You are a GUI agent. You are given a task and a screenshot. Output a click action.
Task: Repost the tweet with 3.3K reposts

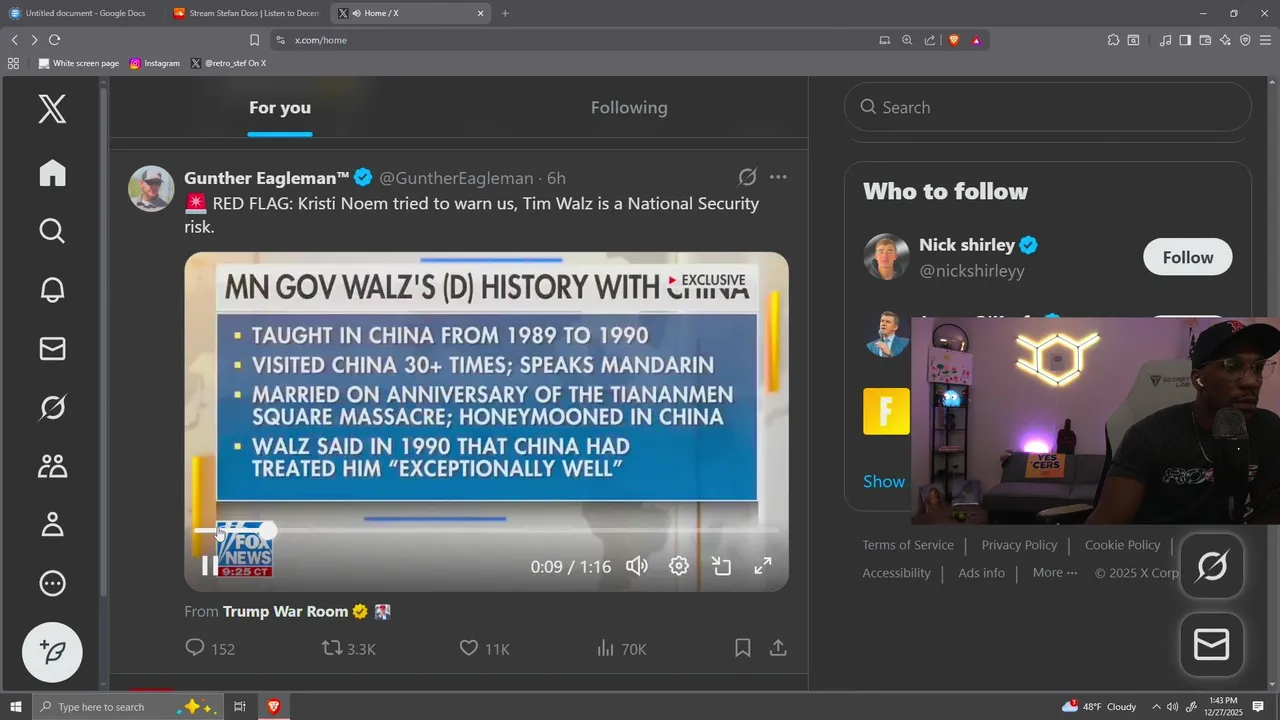[x=348, y=648]
